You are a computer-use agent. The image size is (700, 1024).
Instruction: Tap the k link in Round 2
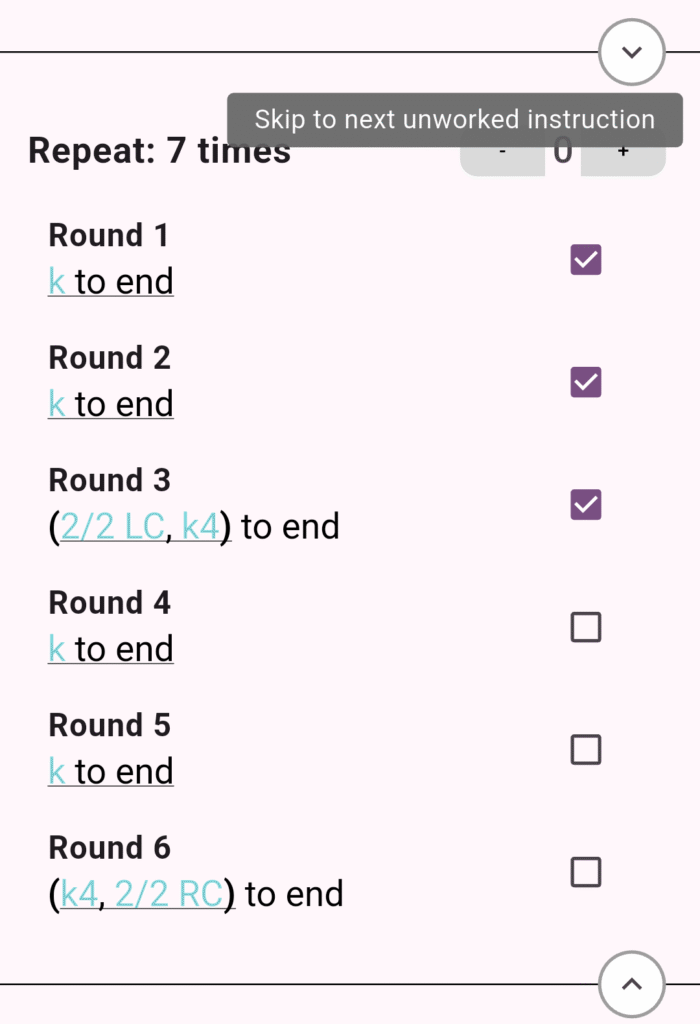[57, 404]
